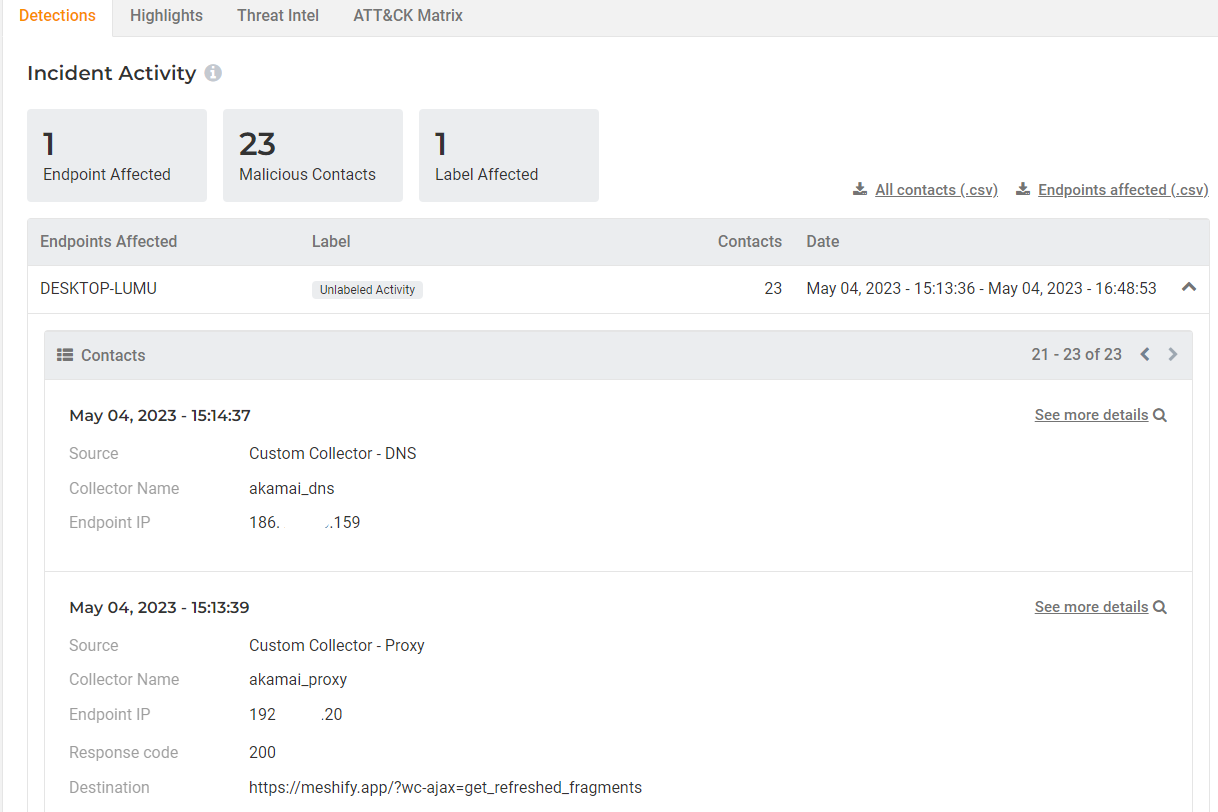This screenshot has width=1218, height=812.
Task: Select the 23 Malicious Contacts card
Action: pos(312,156)
